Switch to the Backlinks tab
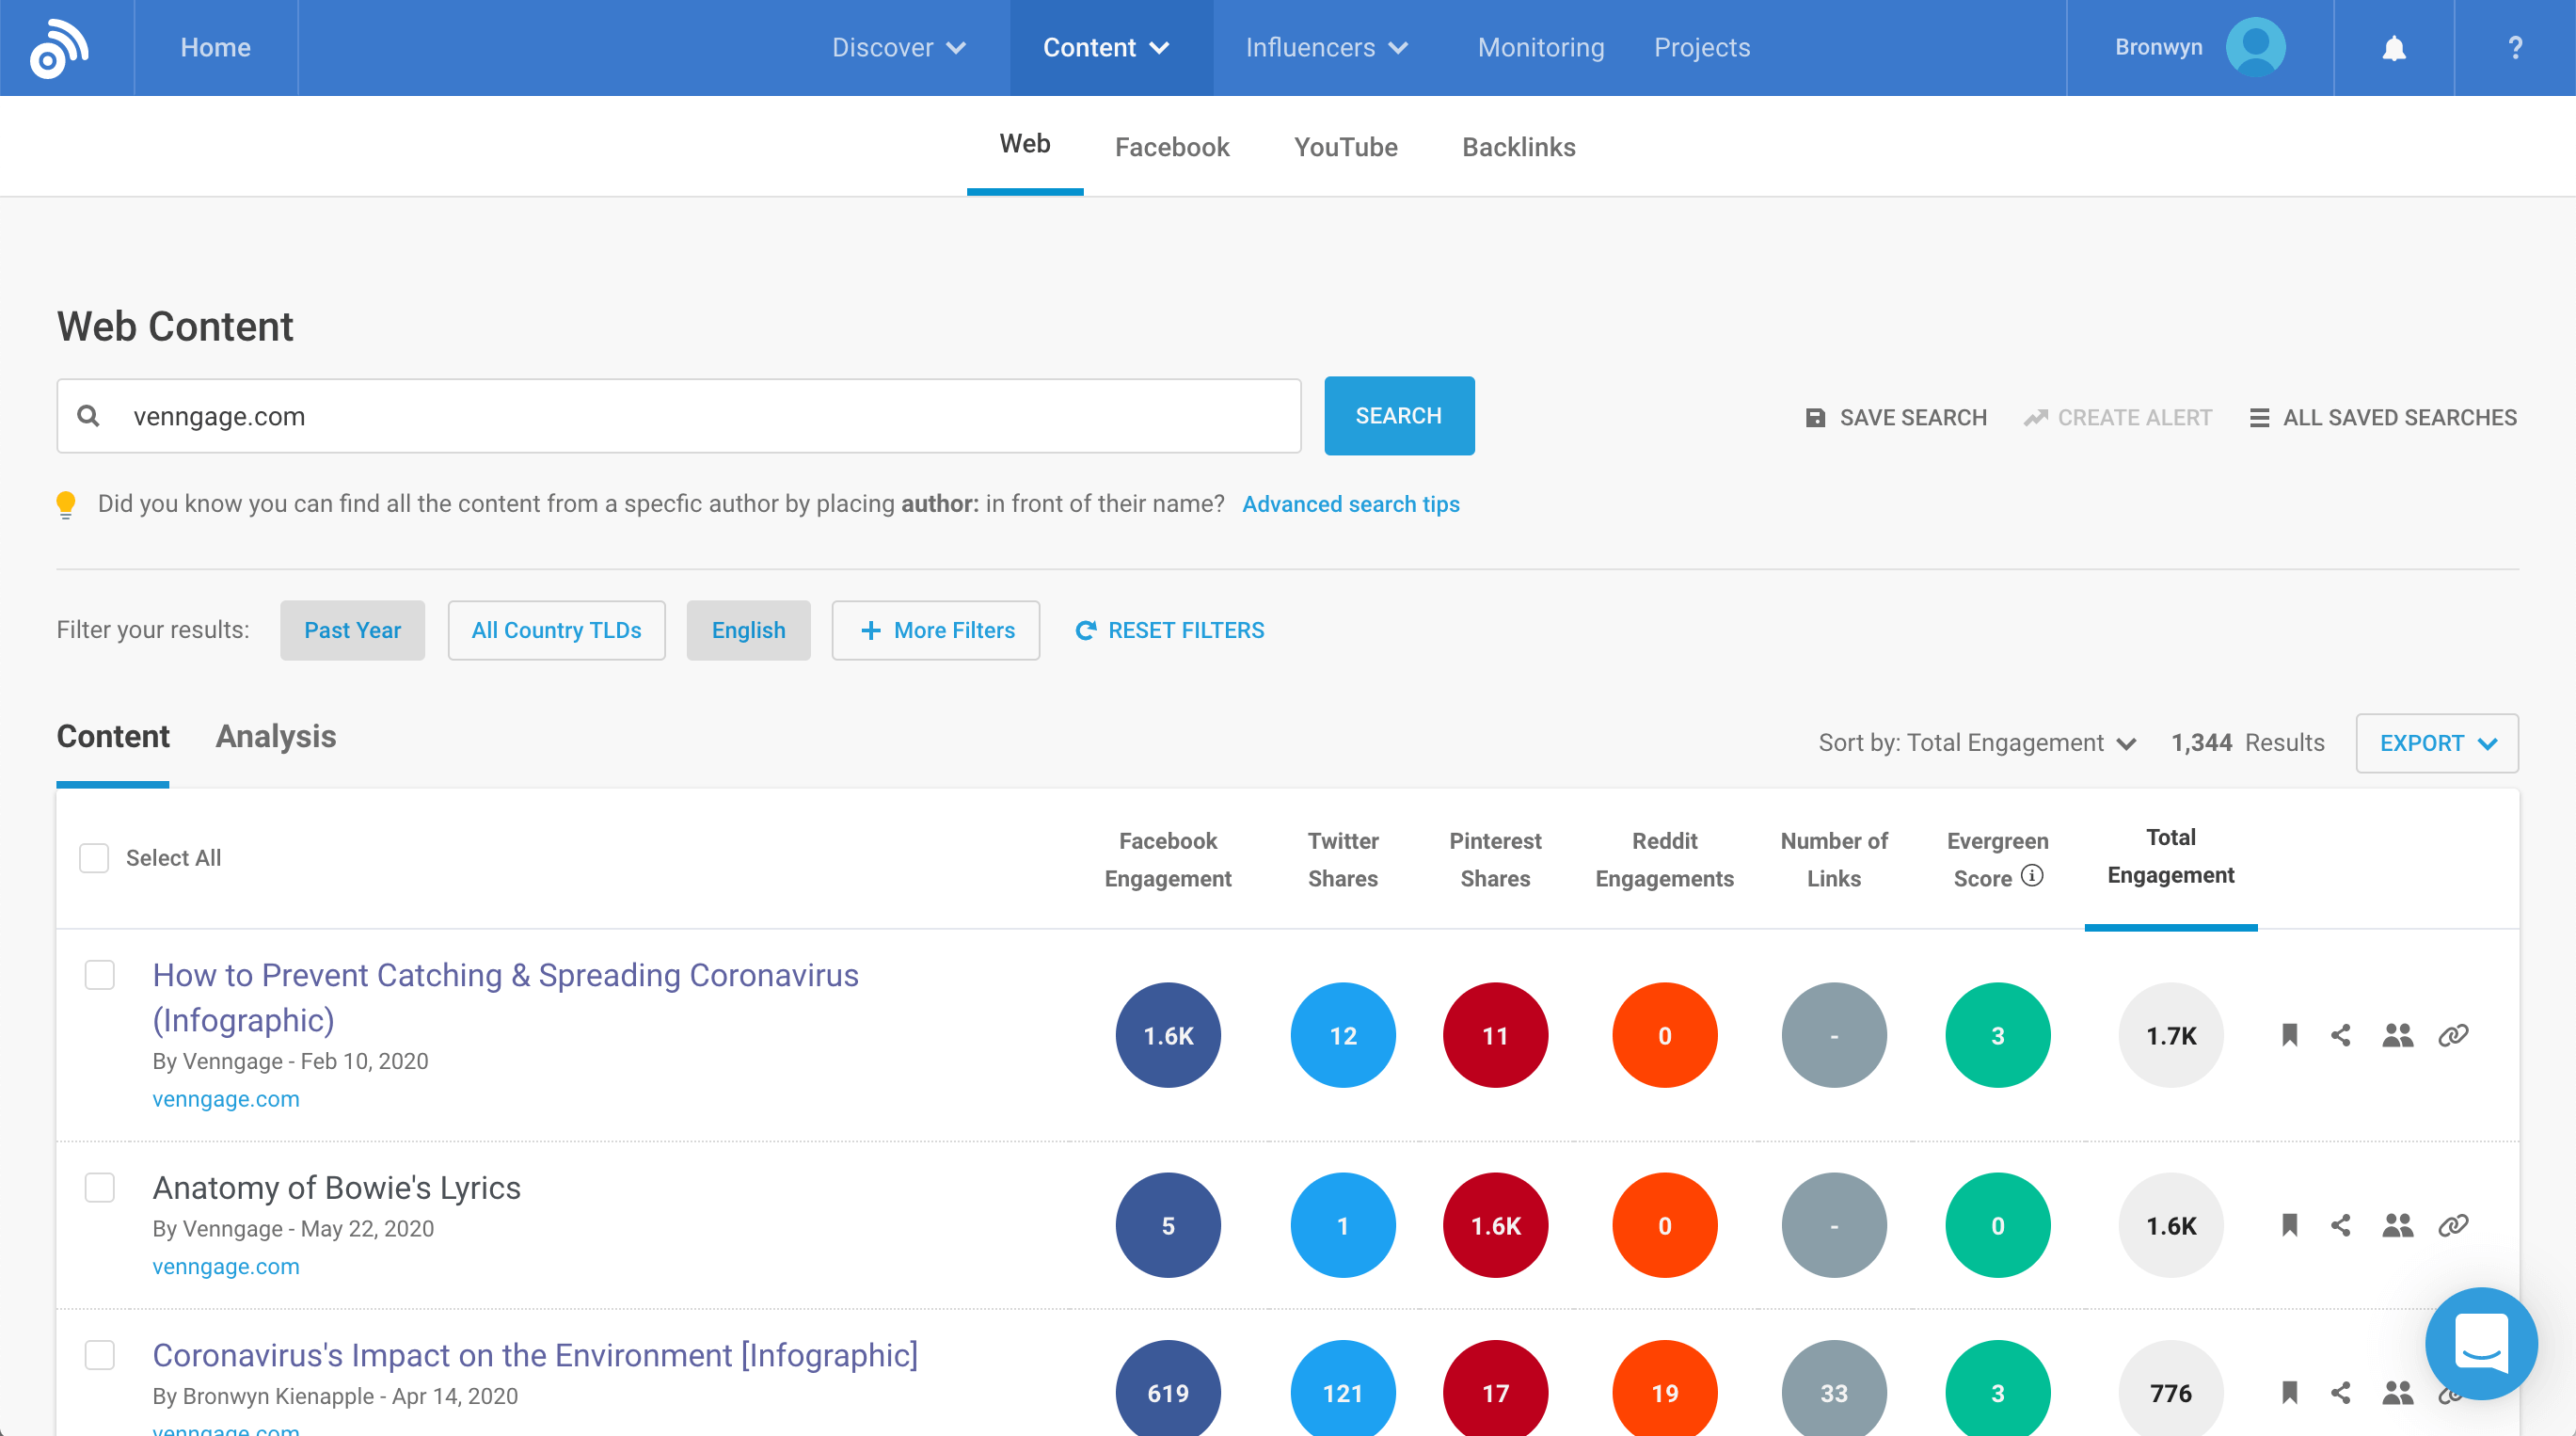This screenshot has height=1436, width=2576. [1518, 147]
